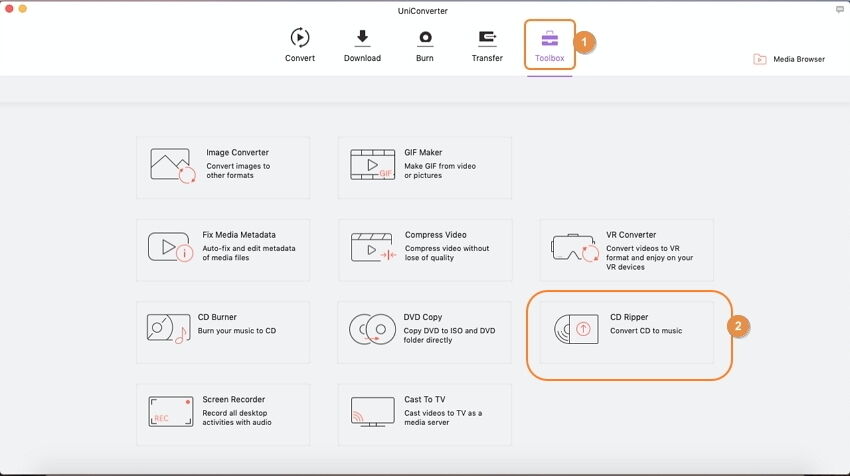
Task: Click the 'DVD Copy' title text
Action: (x=423, y=317)
